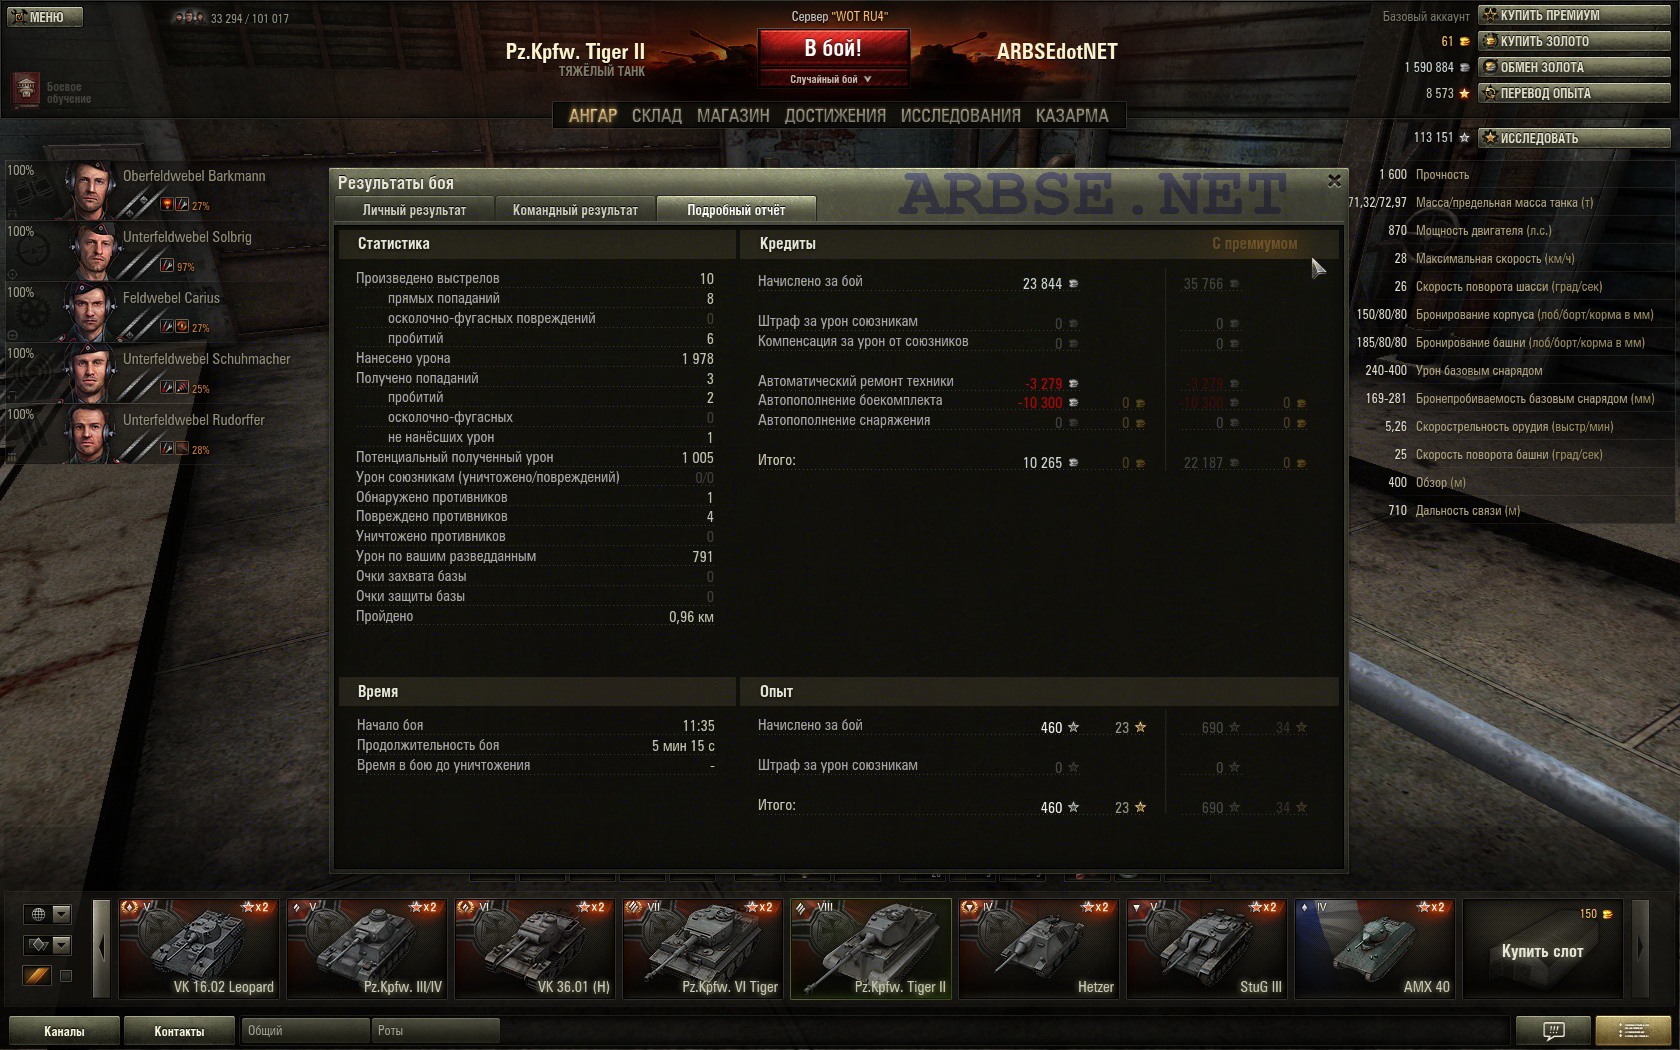Click the Купить слот tile
1680x1050 pixels.
tap(1542, 948)
